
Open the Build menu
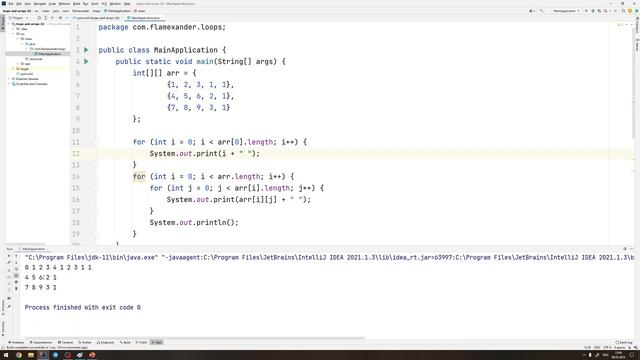[x=76, y=4]
